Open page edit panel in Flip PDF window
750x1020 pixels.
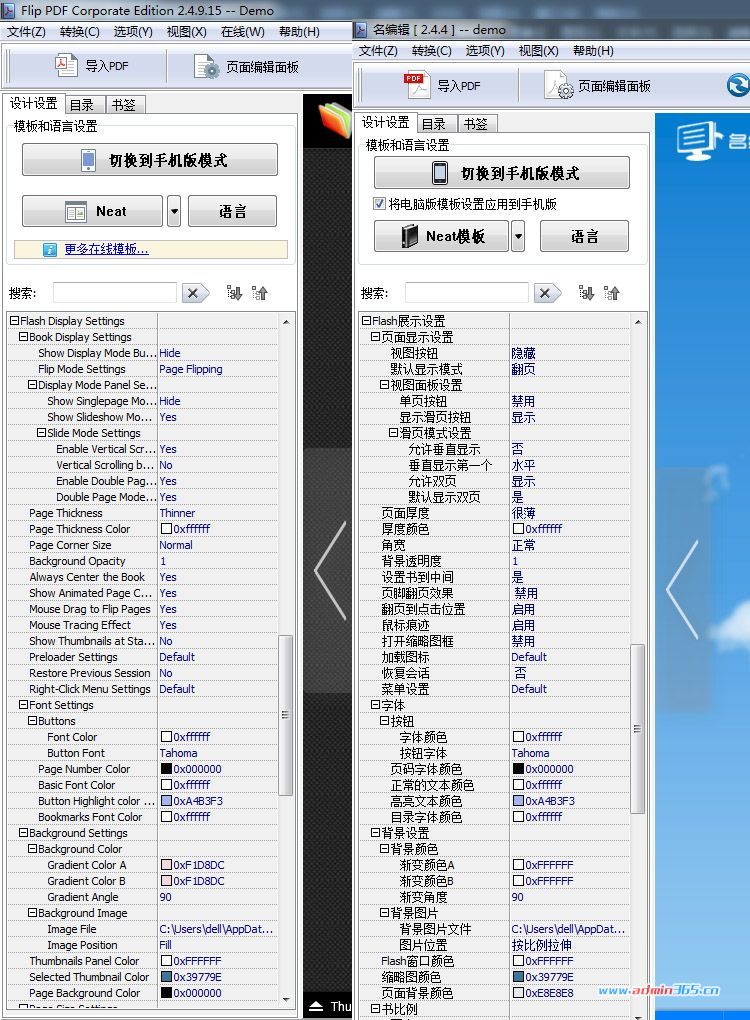[x=246, y=66]
